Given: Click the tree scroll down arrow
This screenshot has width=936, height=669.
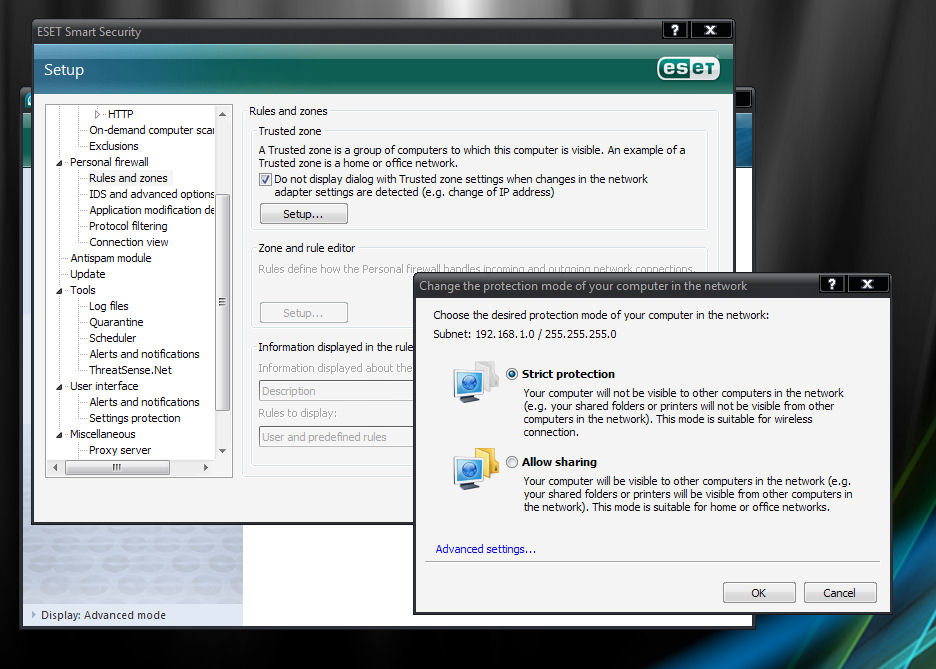Looking at the screenshot, I should pyautogui.click(x=223, y=451).
